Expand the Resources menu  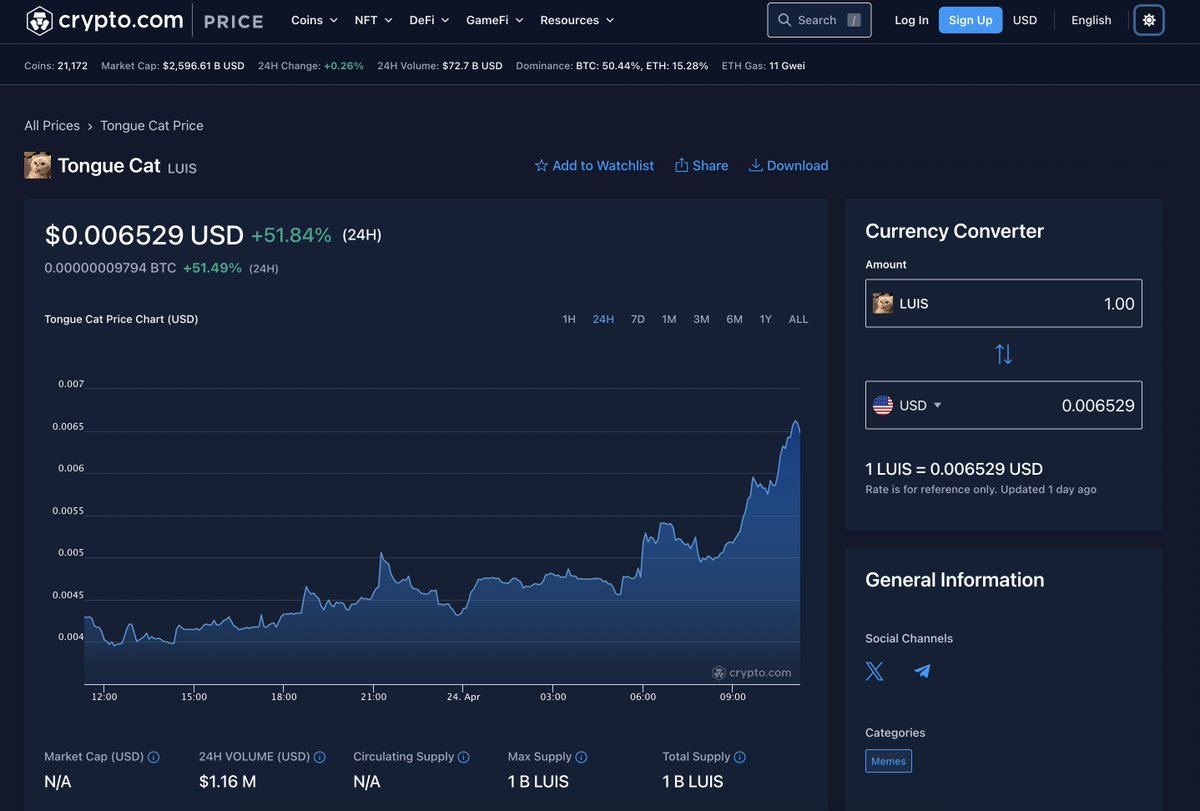tap(577, 20)
